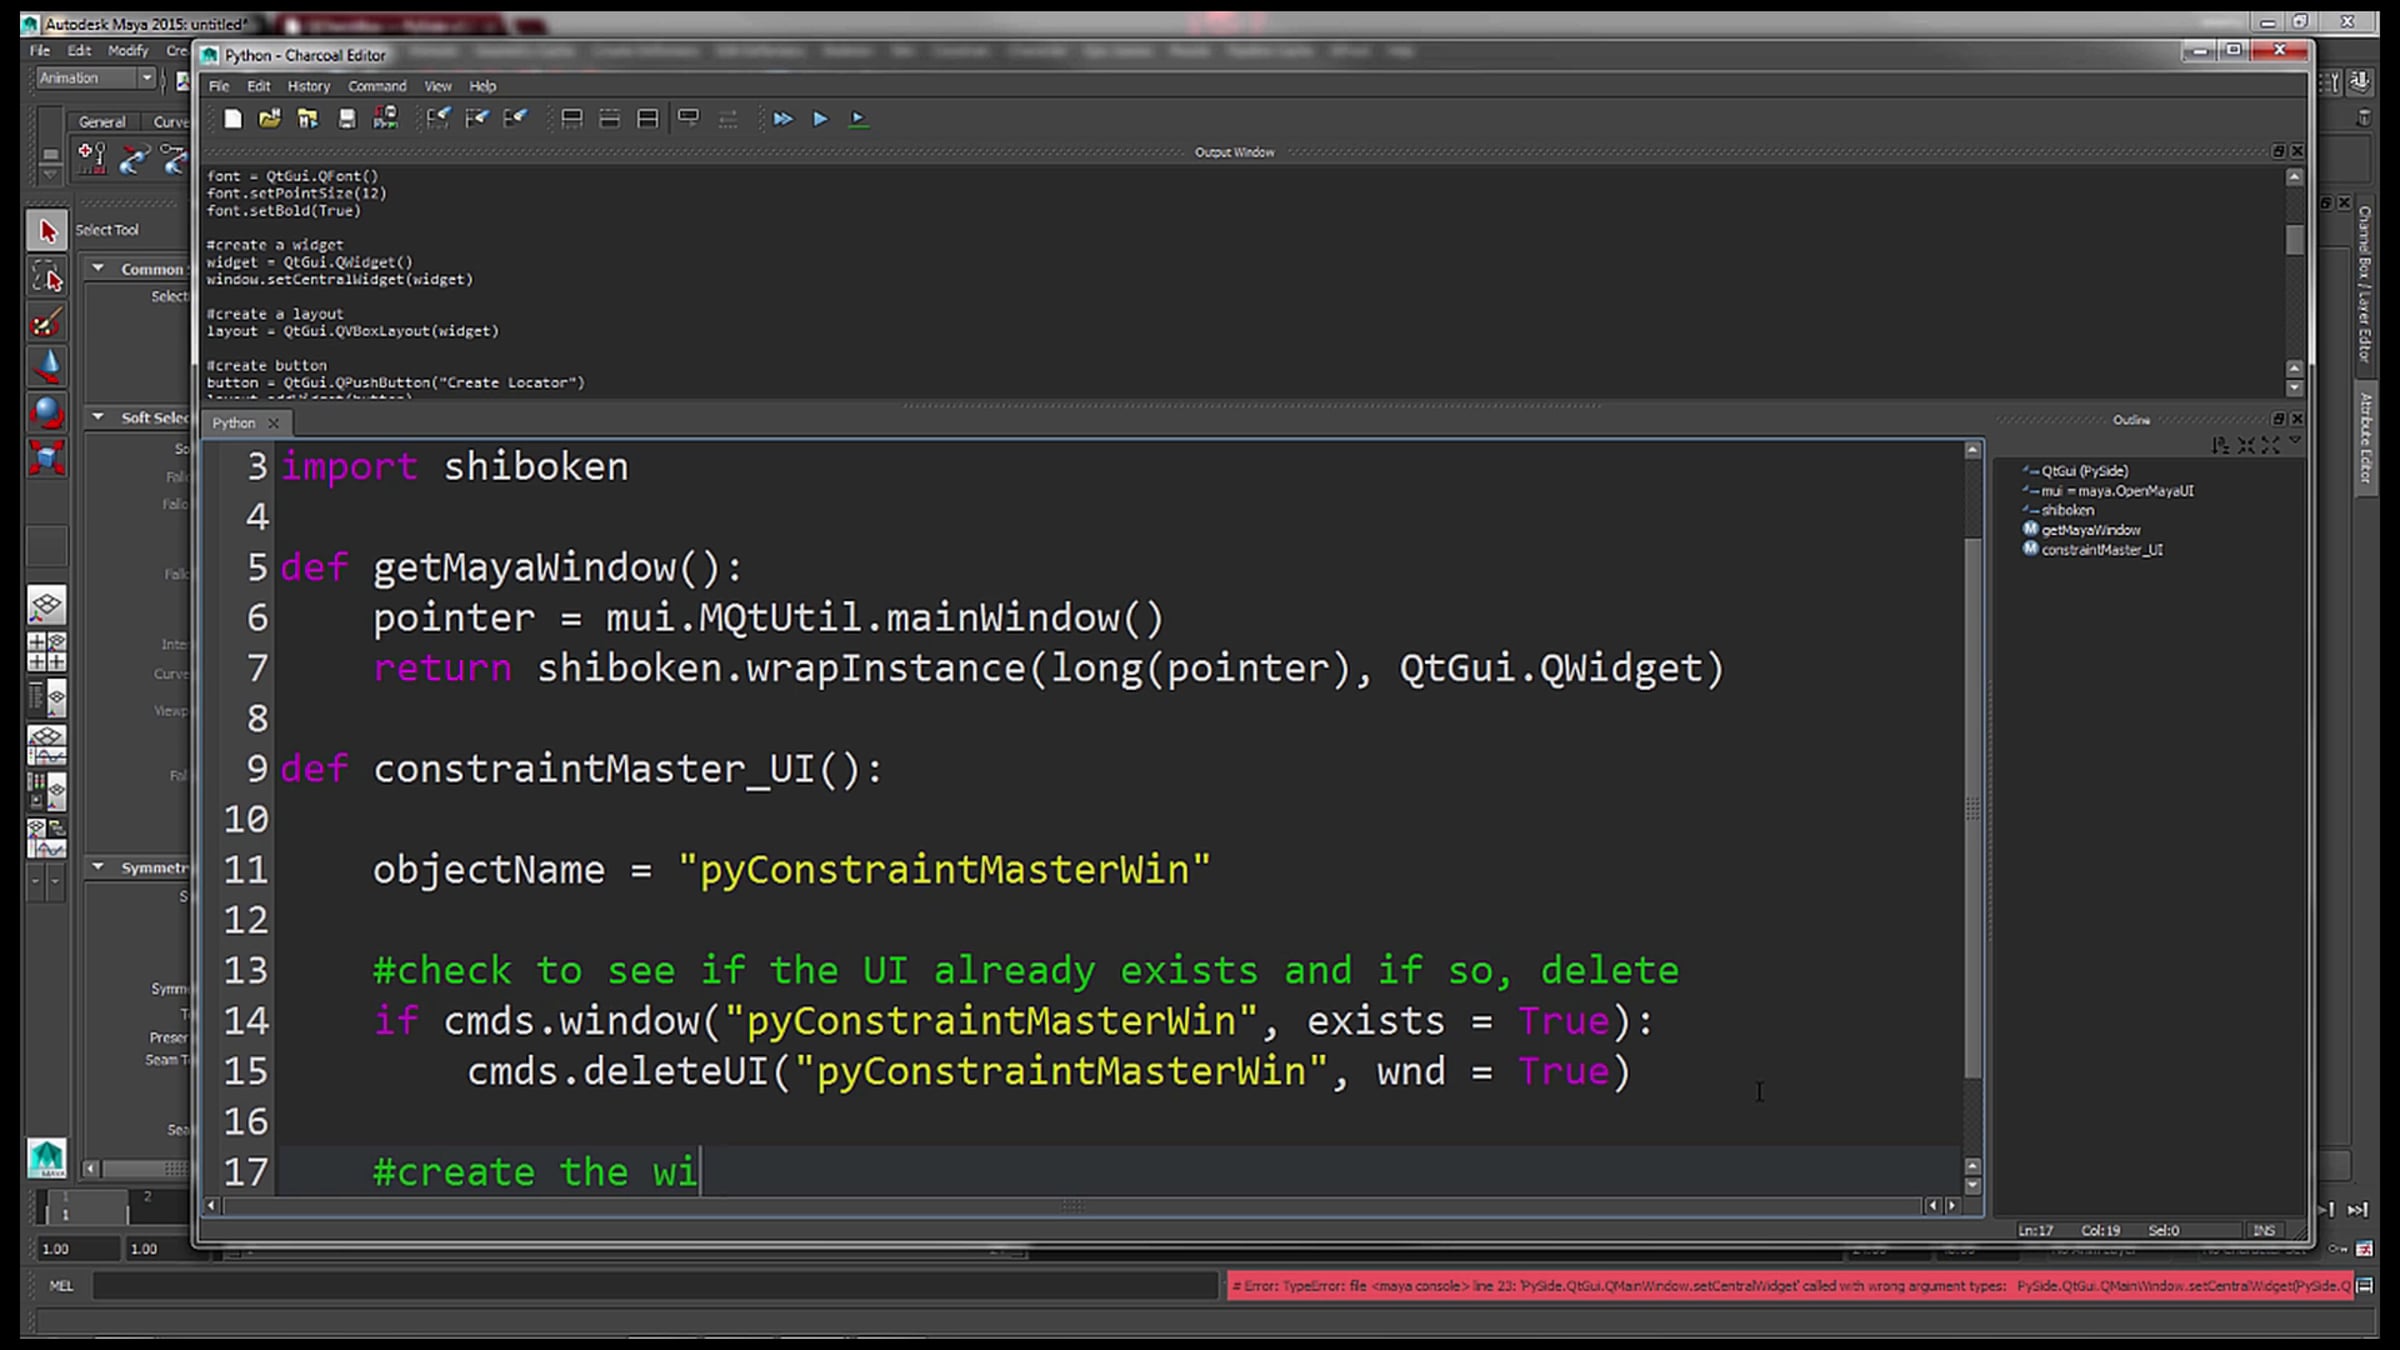
Task: Toggle the MEL command language label
Action: [61, 1286]
